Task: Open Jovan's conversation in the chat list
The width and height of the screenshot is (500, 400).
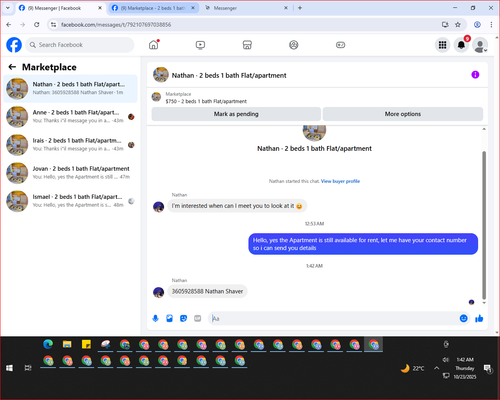Action: tap(70, 173)
